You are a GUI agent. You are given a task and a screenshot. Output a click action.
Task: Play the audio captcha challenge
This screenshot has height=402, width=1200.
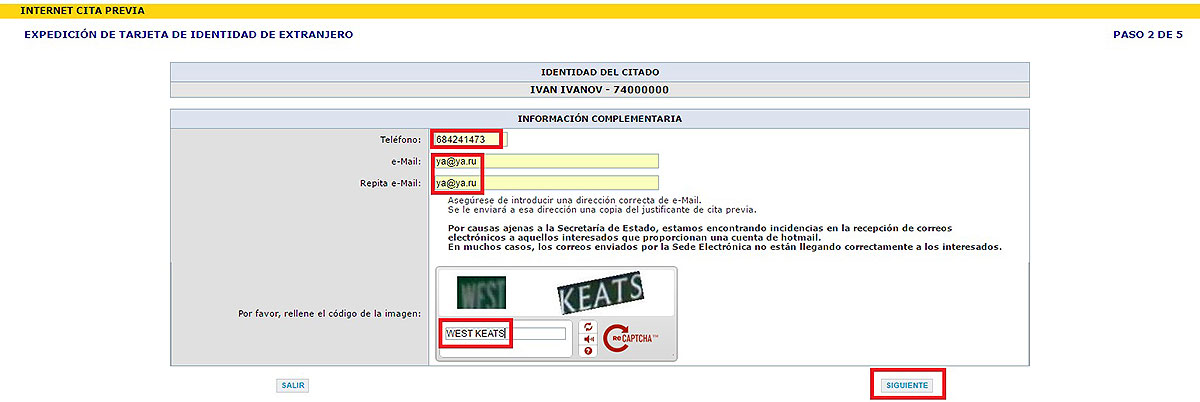coord(588,338)
